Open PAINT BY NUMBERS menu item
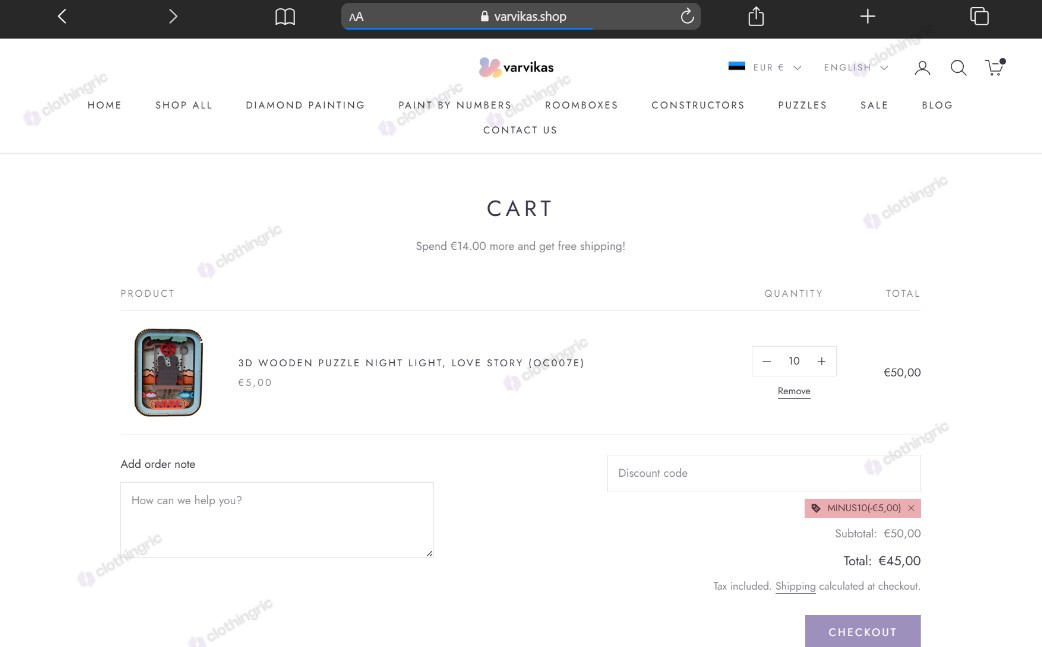This screenshot has height=647, width=1042. (x=455, y=105)
